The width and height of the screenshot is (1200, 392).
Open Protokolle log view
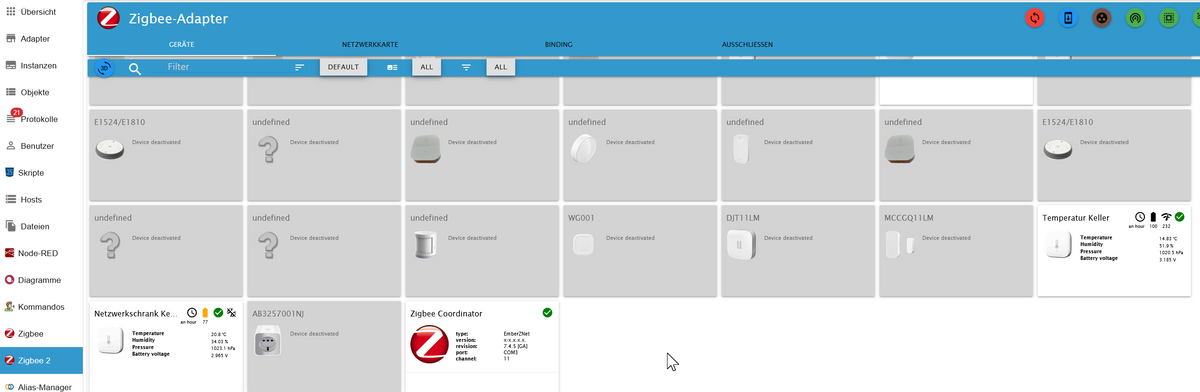tap(41, 119)
